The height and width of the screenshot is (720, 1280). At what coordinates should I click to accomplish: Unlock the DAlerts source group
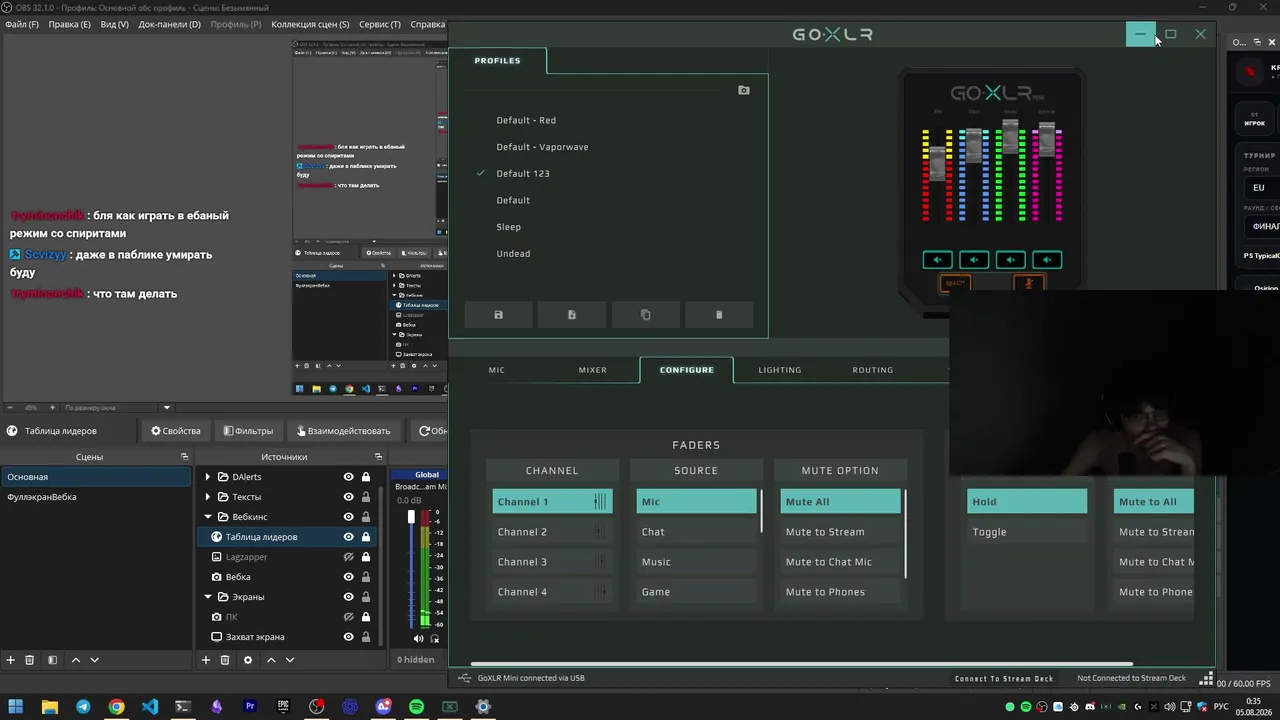[366, 477]
